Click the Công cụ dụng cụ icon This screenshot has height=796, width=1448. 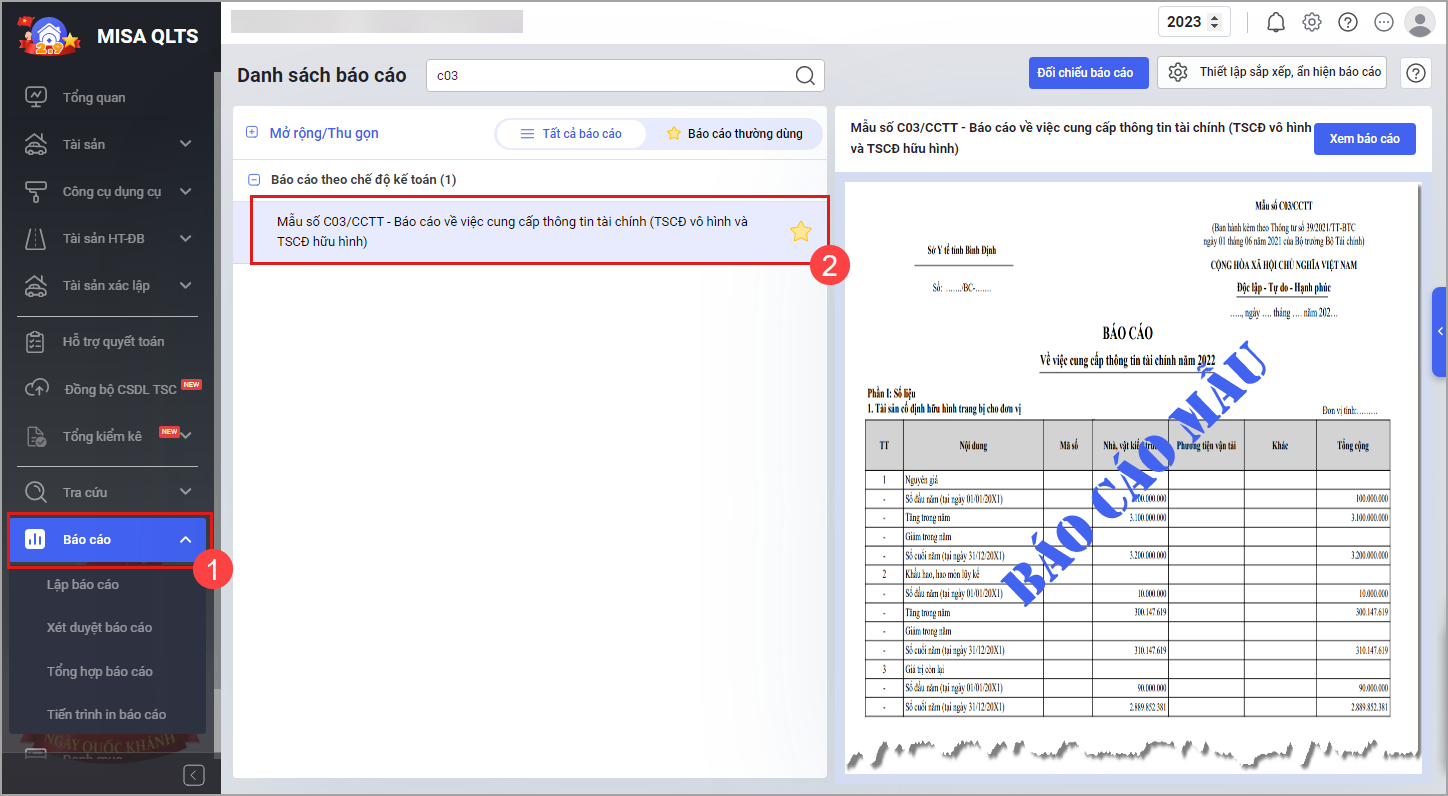coord(36,191)
